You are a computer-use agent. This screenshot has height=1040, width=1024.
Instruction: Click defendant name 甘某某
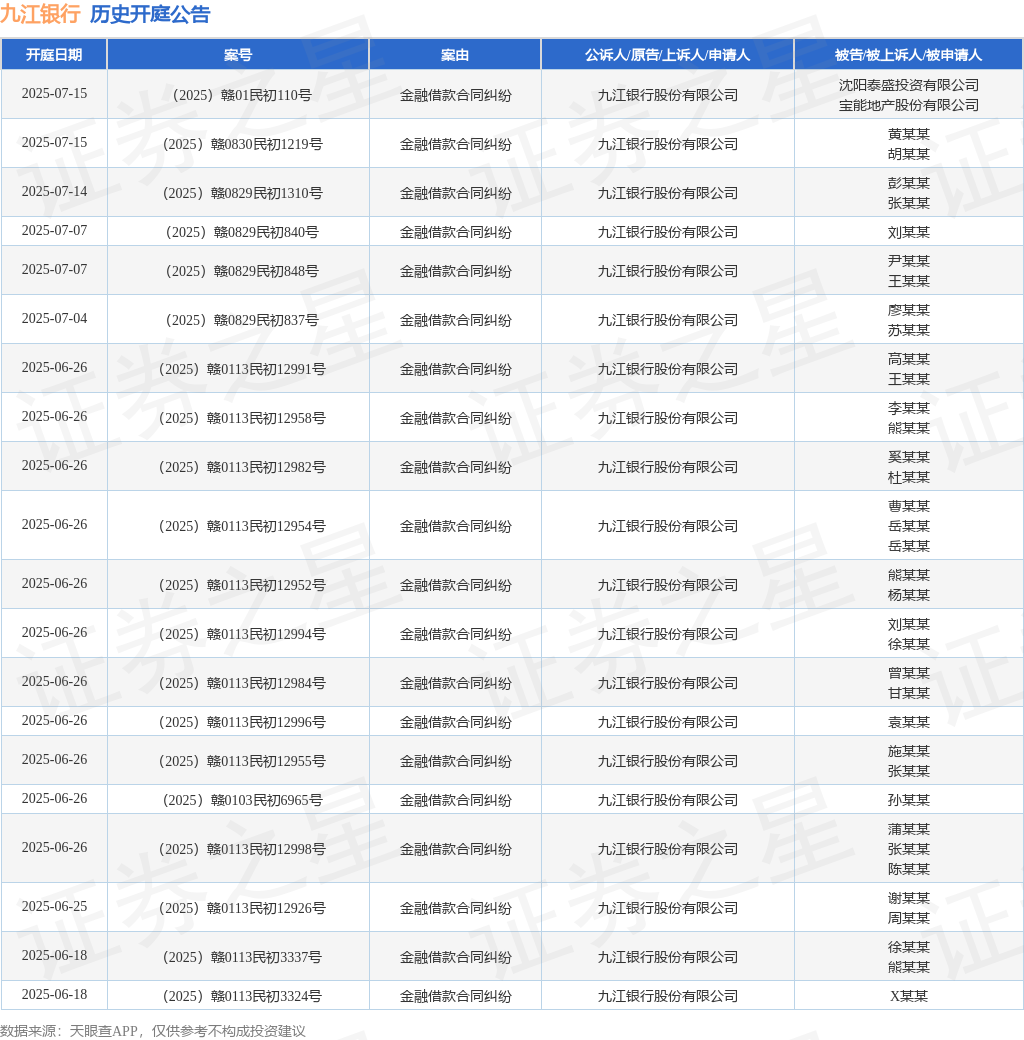(909, 694)
